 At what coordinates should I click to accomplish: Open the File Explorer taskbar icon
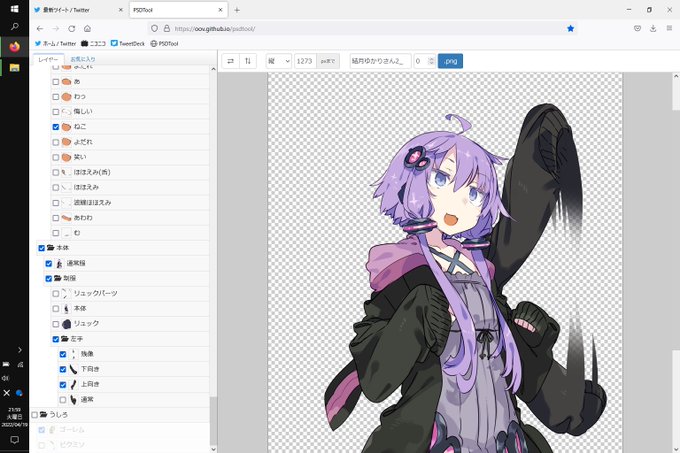tap(14, 67)
